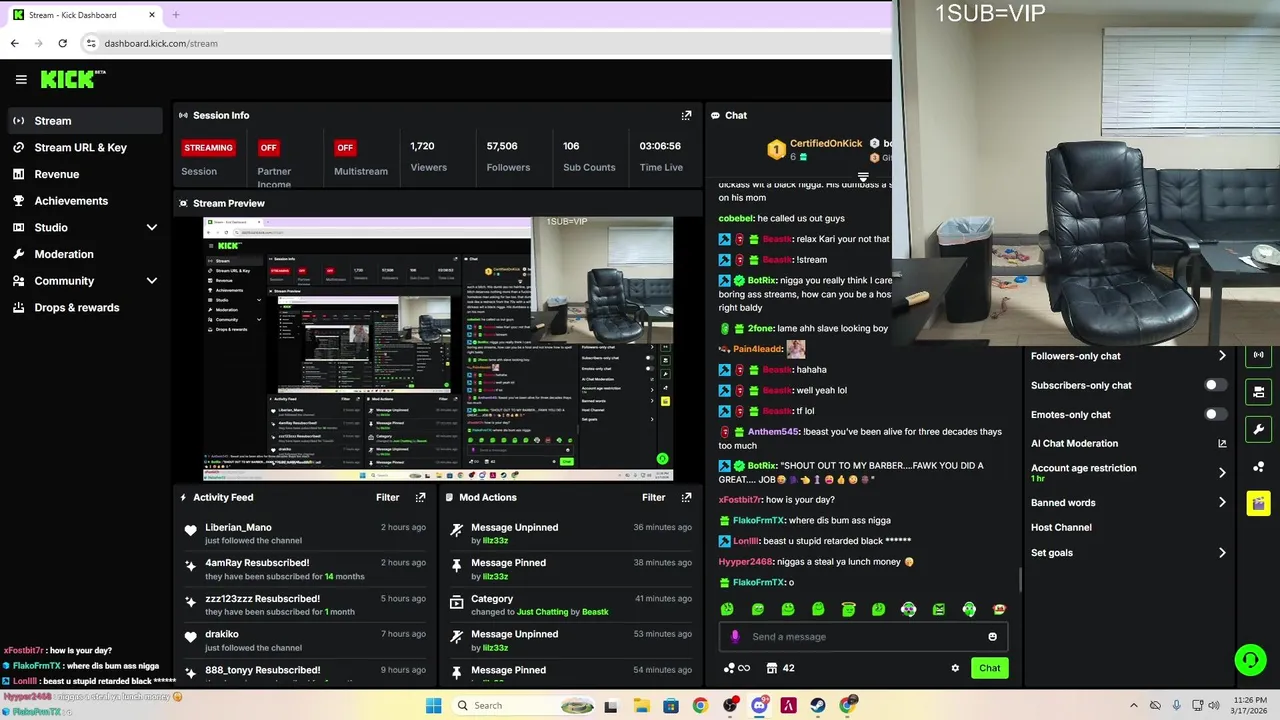Click the KICK beta logo
This screenshot has width=1280, height=720.
[x=72, y=79]
